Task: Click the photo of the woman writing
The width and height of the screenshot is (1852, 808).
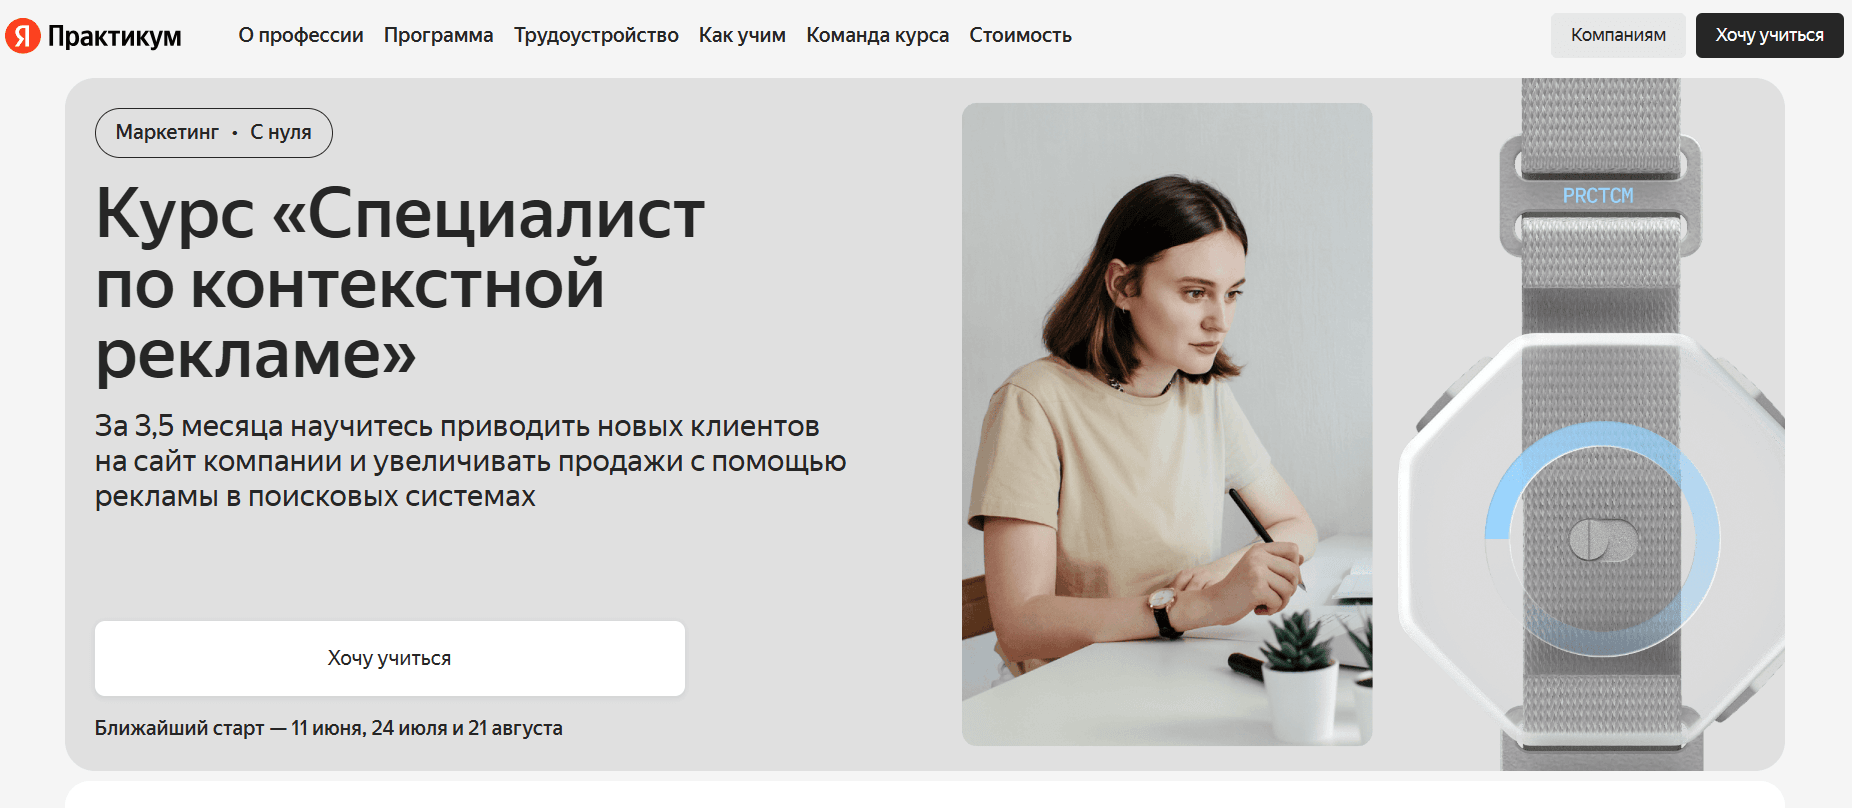Action: pos(1167,424)
